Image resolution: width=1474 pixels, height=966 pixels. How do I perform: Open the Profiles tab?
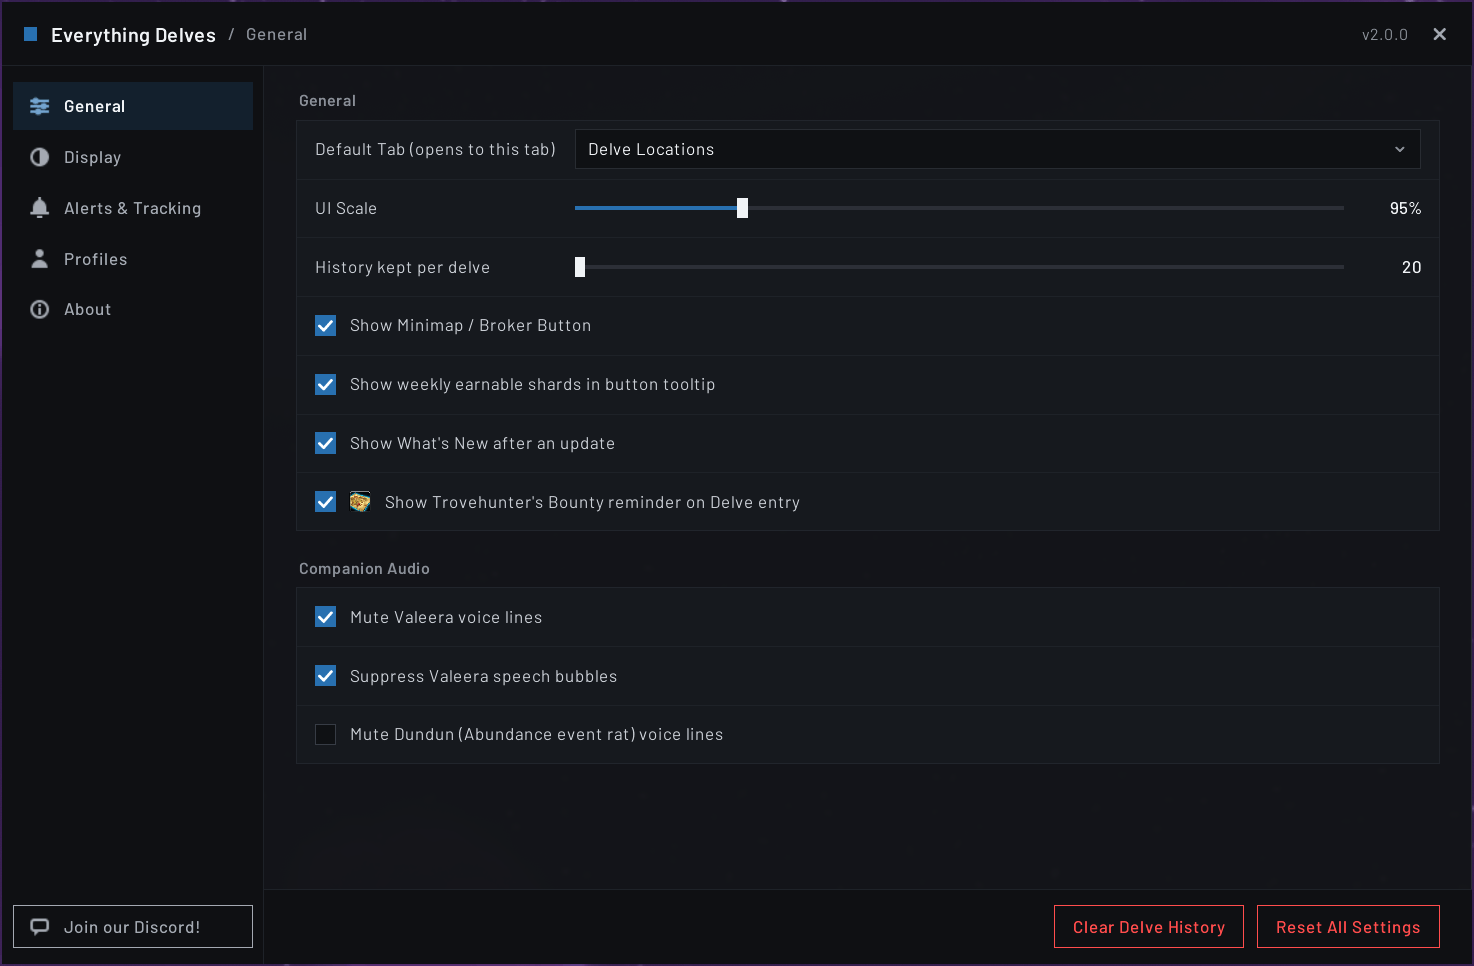[x=133, y=259]
